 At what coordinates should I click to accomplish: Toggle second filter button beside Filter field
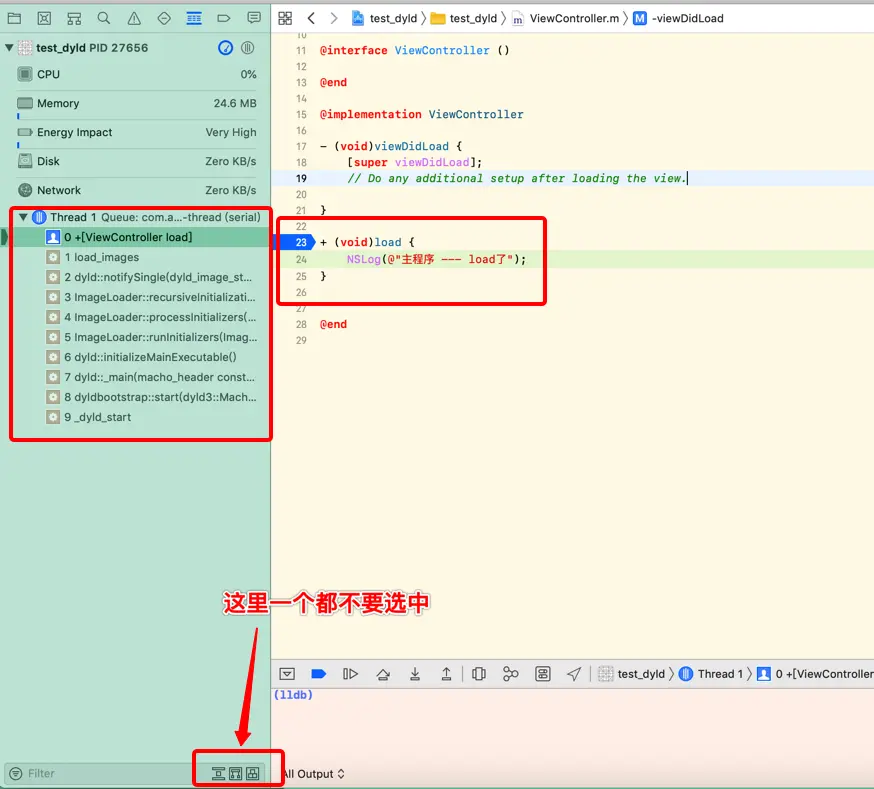tap(236, 774)
